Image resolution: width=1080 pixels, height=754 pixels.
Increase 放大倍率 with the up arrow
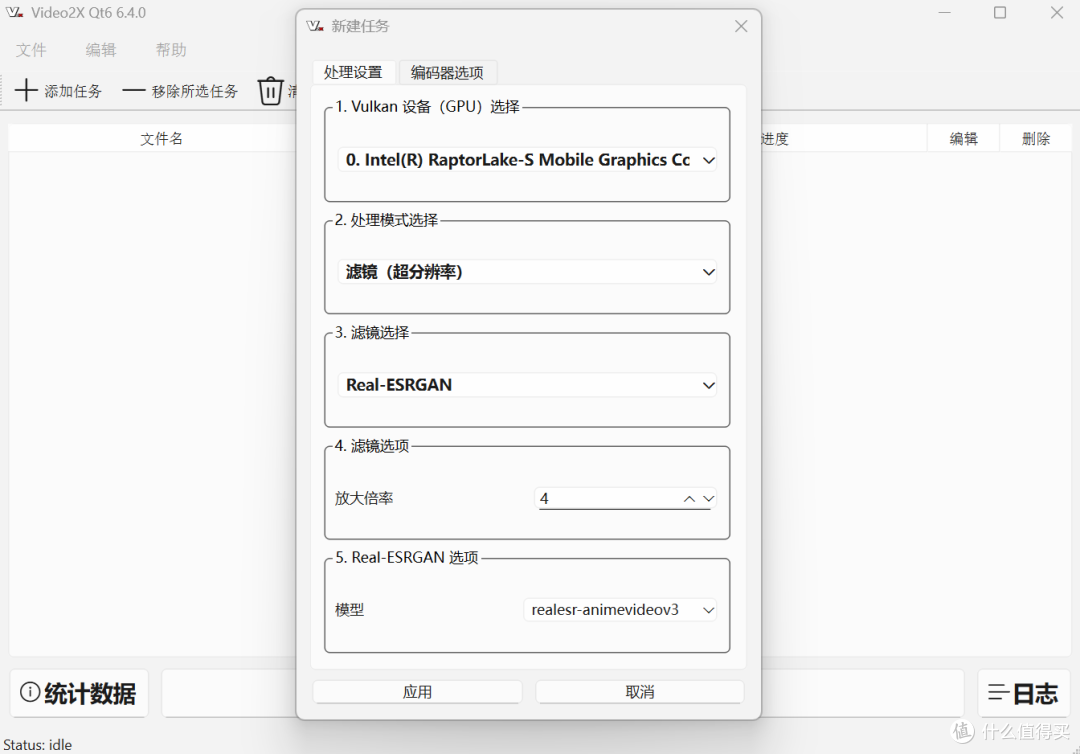click(689, 499)
